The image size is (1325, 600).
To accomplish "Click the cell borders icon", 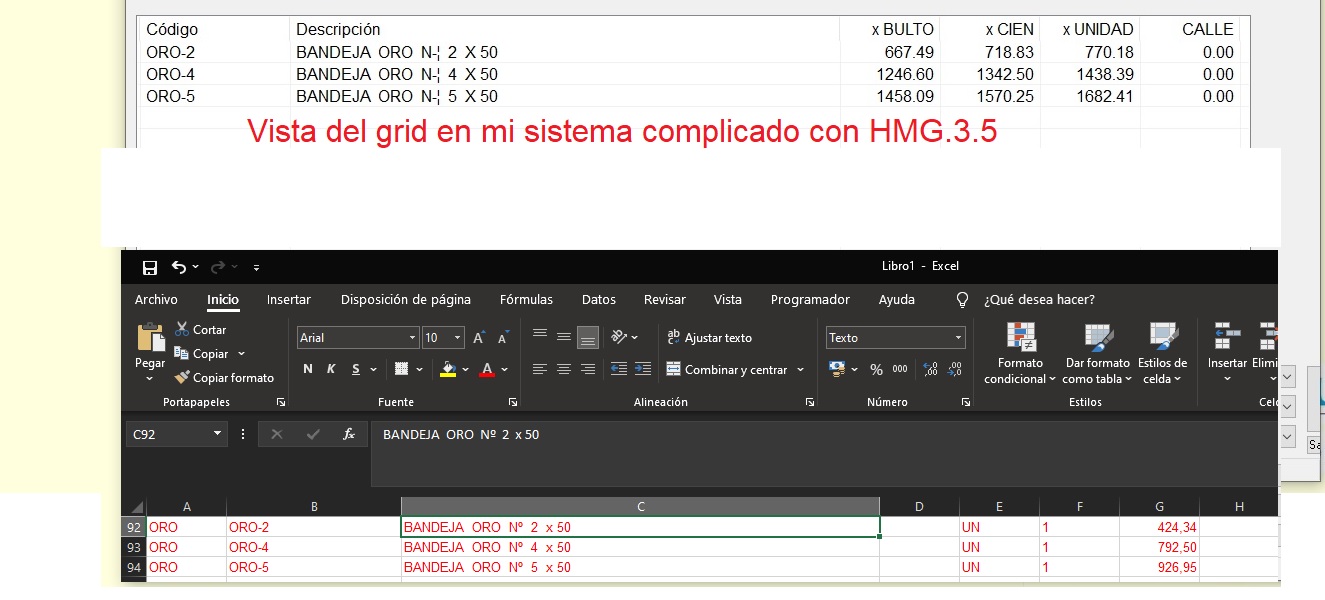I will (401, 369).
